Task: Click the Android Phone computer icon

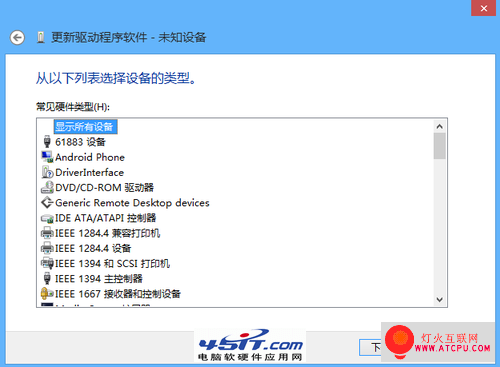Action: pyautogui.click(x=47, y=157)
